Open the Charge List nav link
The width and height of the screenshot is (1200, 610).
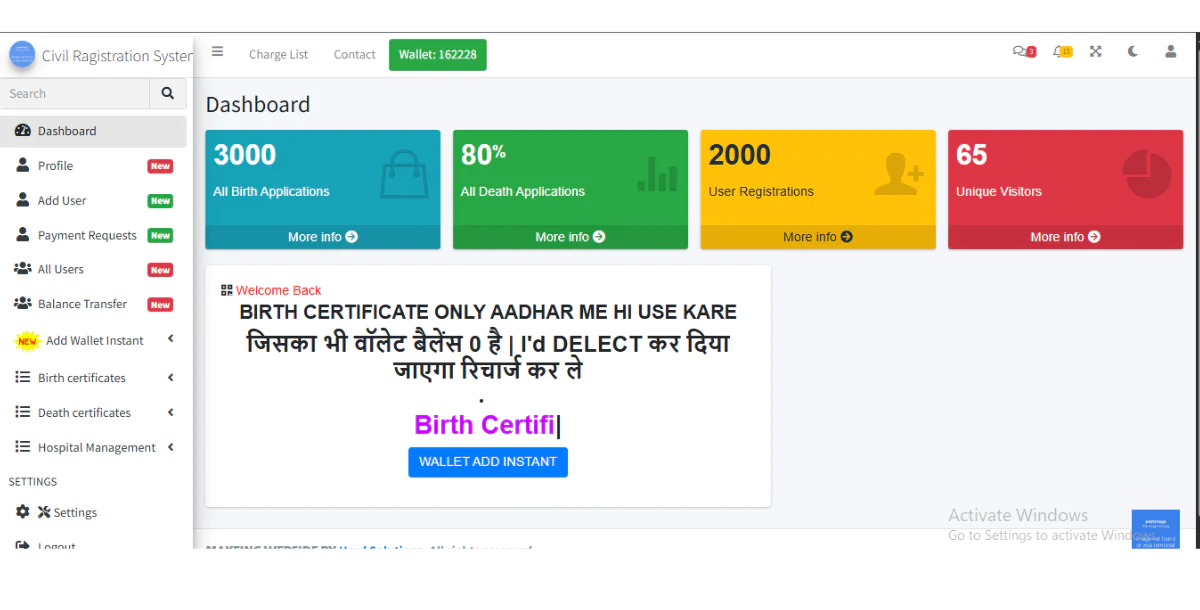tap(278, 55)
